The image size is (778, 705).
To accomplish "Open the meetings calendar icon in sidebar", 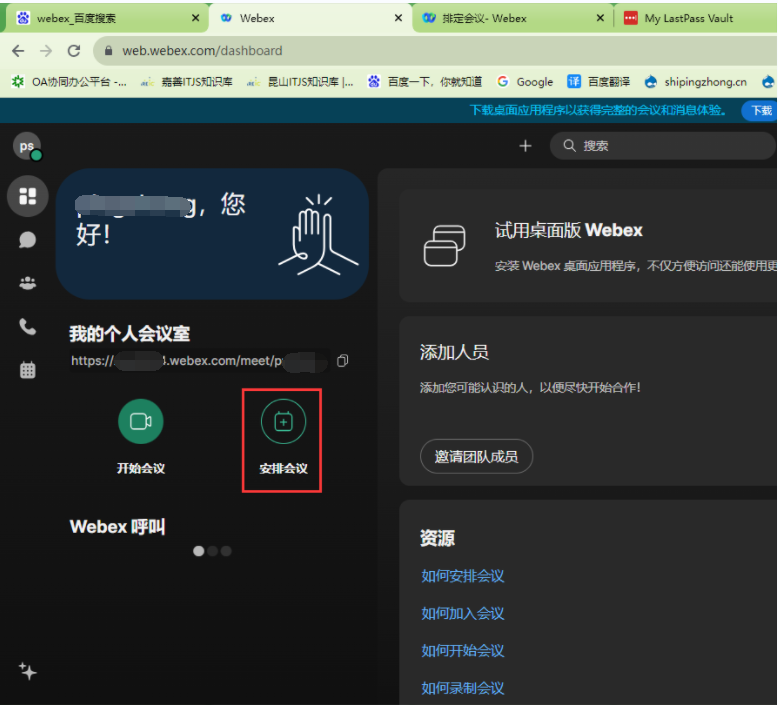I will [x=28, y=370].
